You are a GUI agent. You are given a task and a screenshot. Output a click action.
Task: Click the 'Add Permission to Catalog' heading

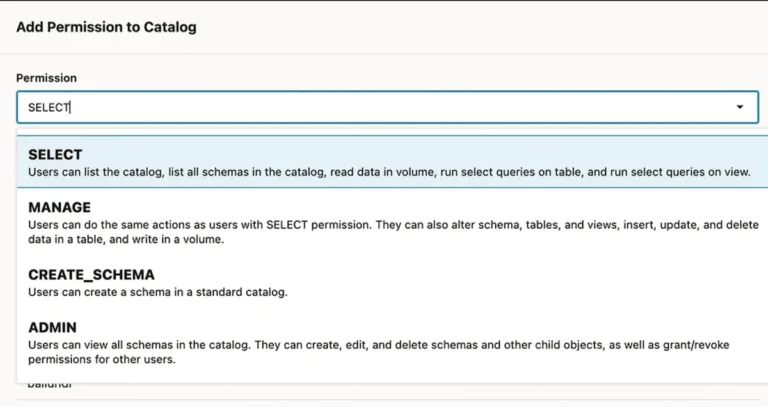coord(106,27)
